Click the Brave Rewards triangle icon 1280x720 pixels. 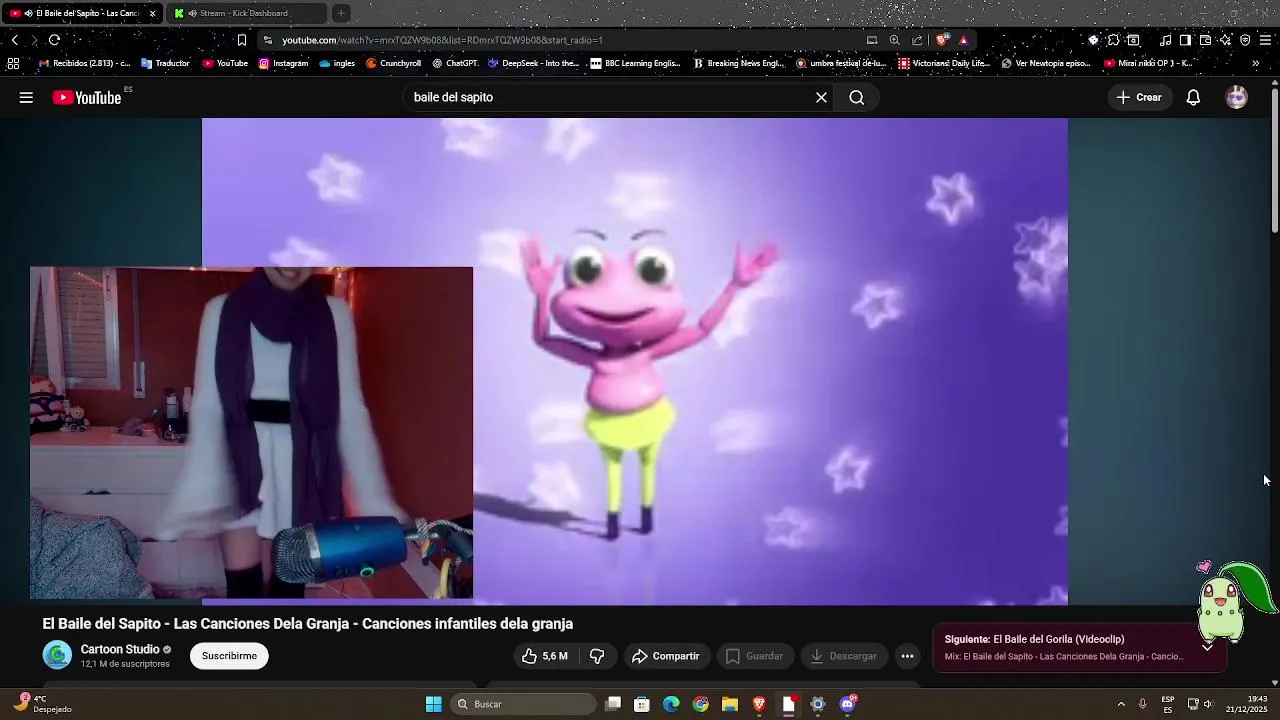963,40
